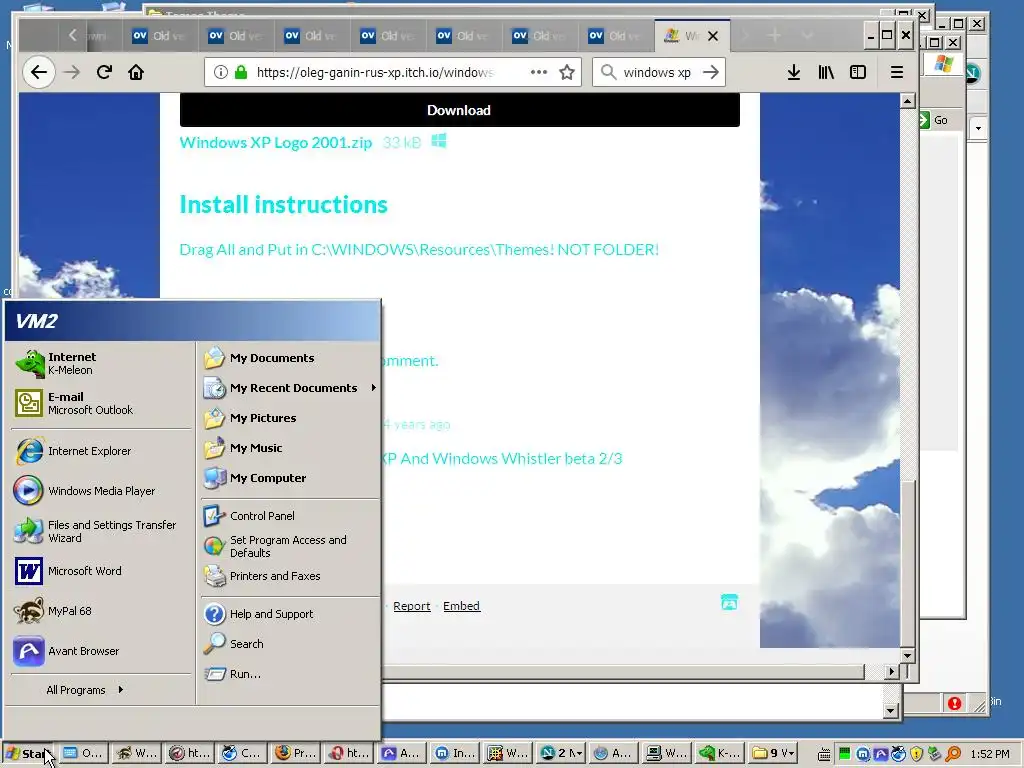The image size is (1024, 768).
Task: Open Set Program Access and Defaults
Action: coord(289,546)
